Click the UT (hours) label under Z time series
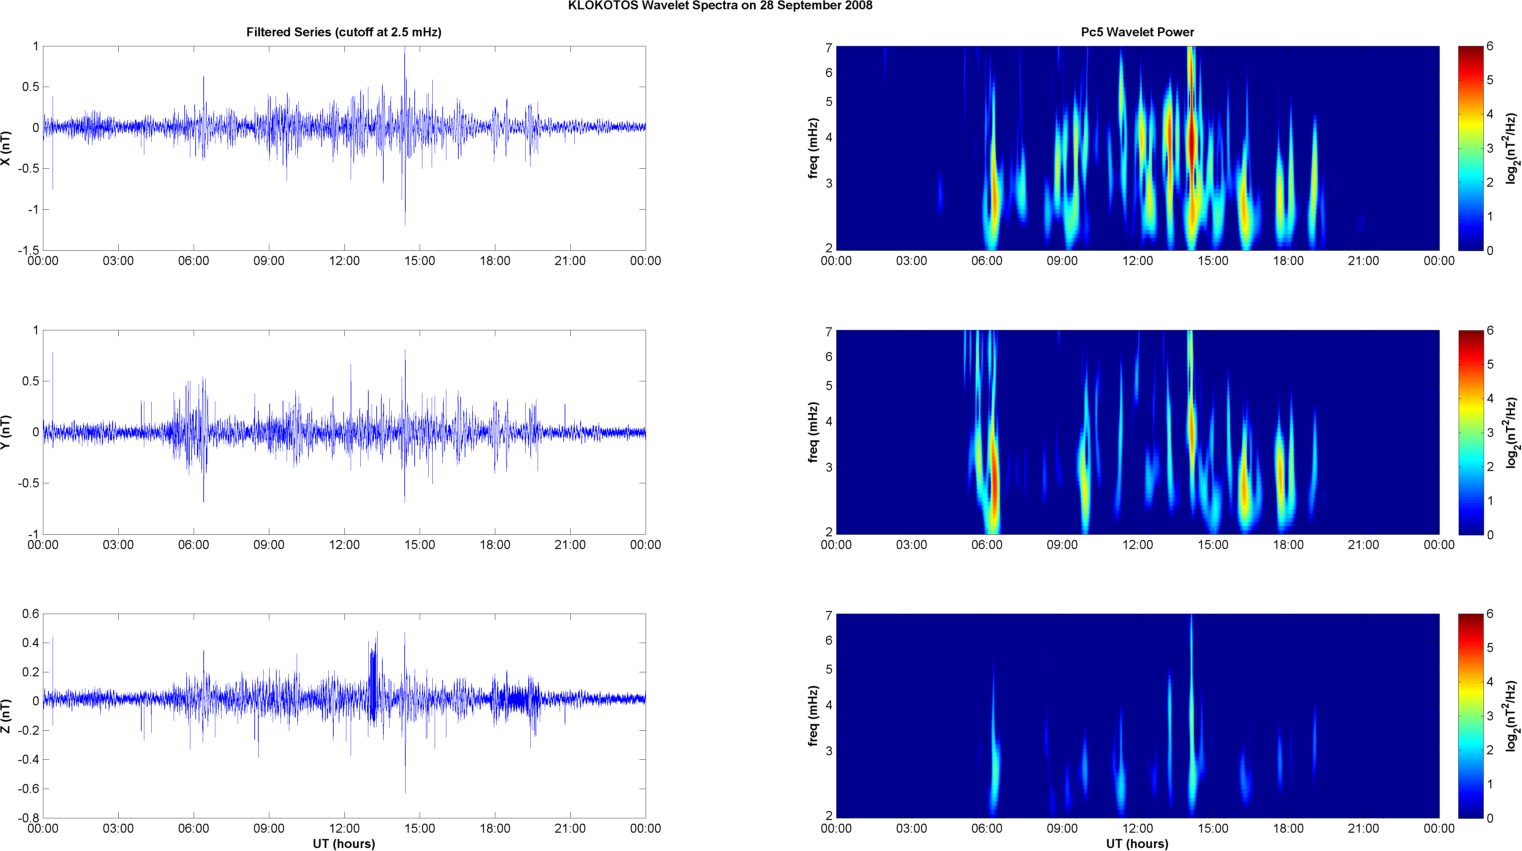The height and width of the screenshot is (851, 1522). [344, 844]
